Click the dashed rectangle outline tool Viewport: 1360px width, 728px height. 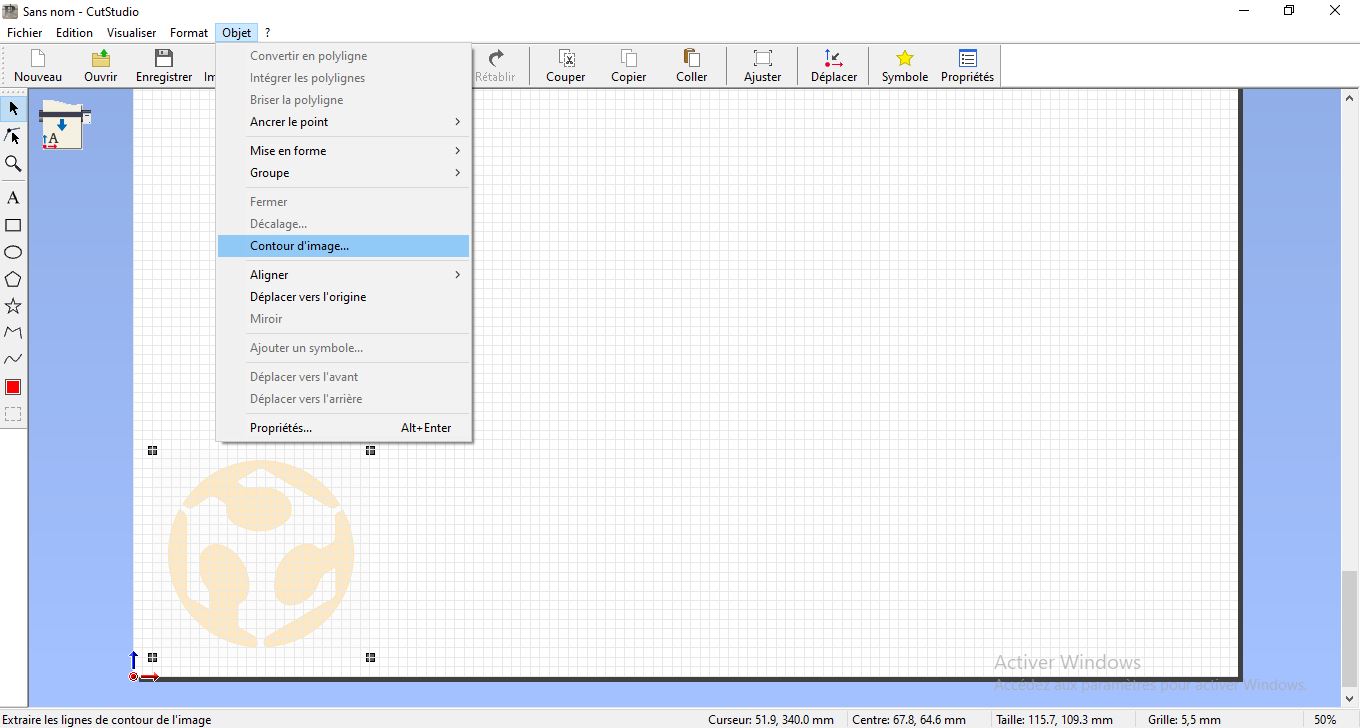click(x=13, y=414)
